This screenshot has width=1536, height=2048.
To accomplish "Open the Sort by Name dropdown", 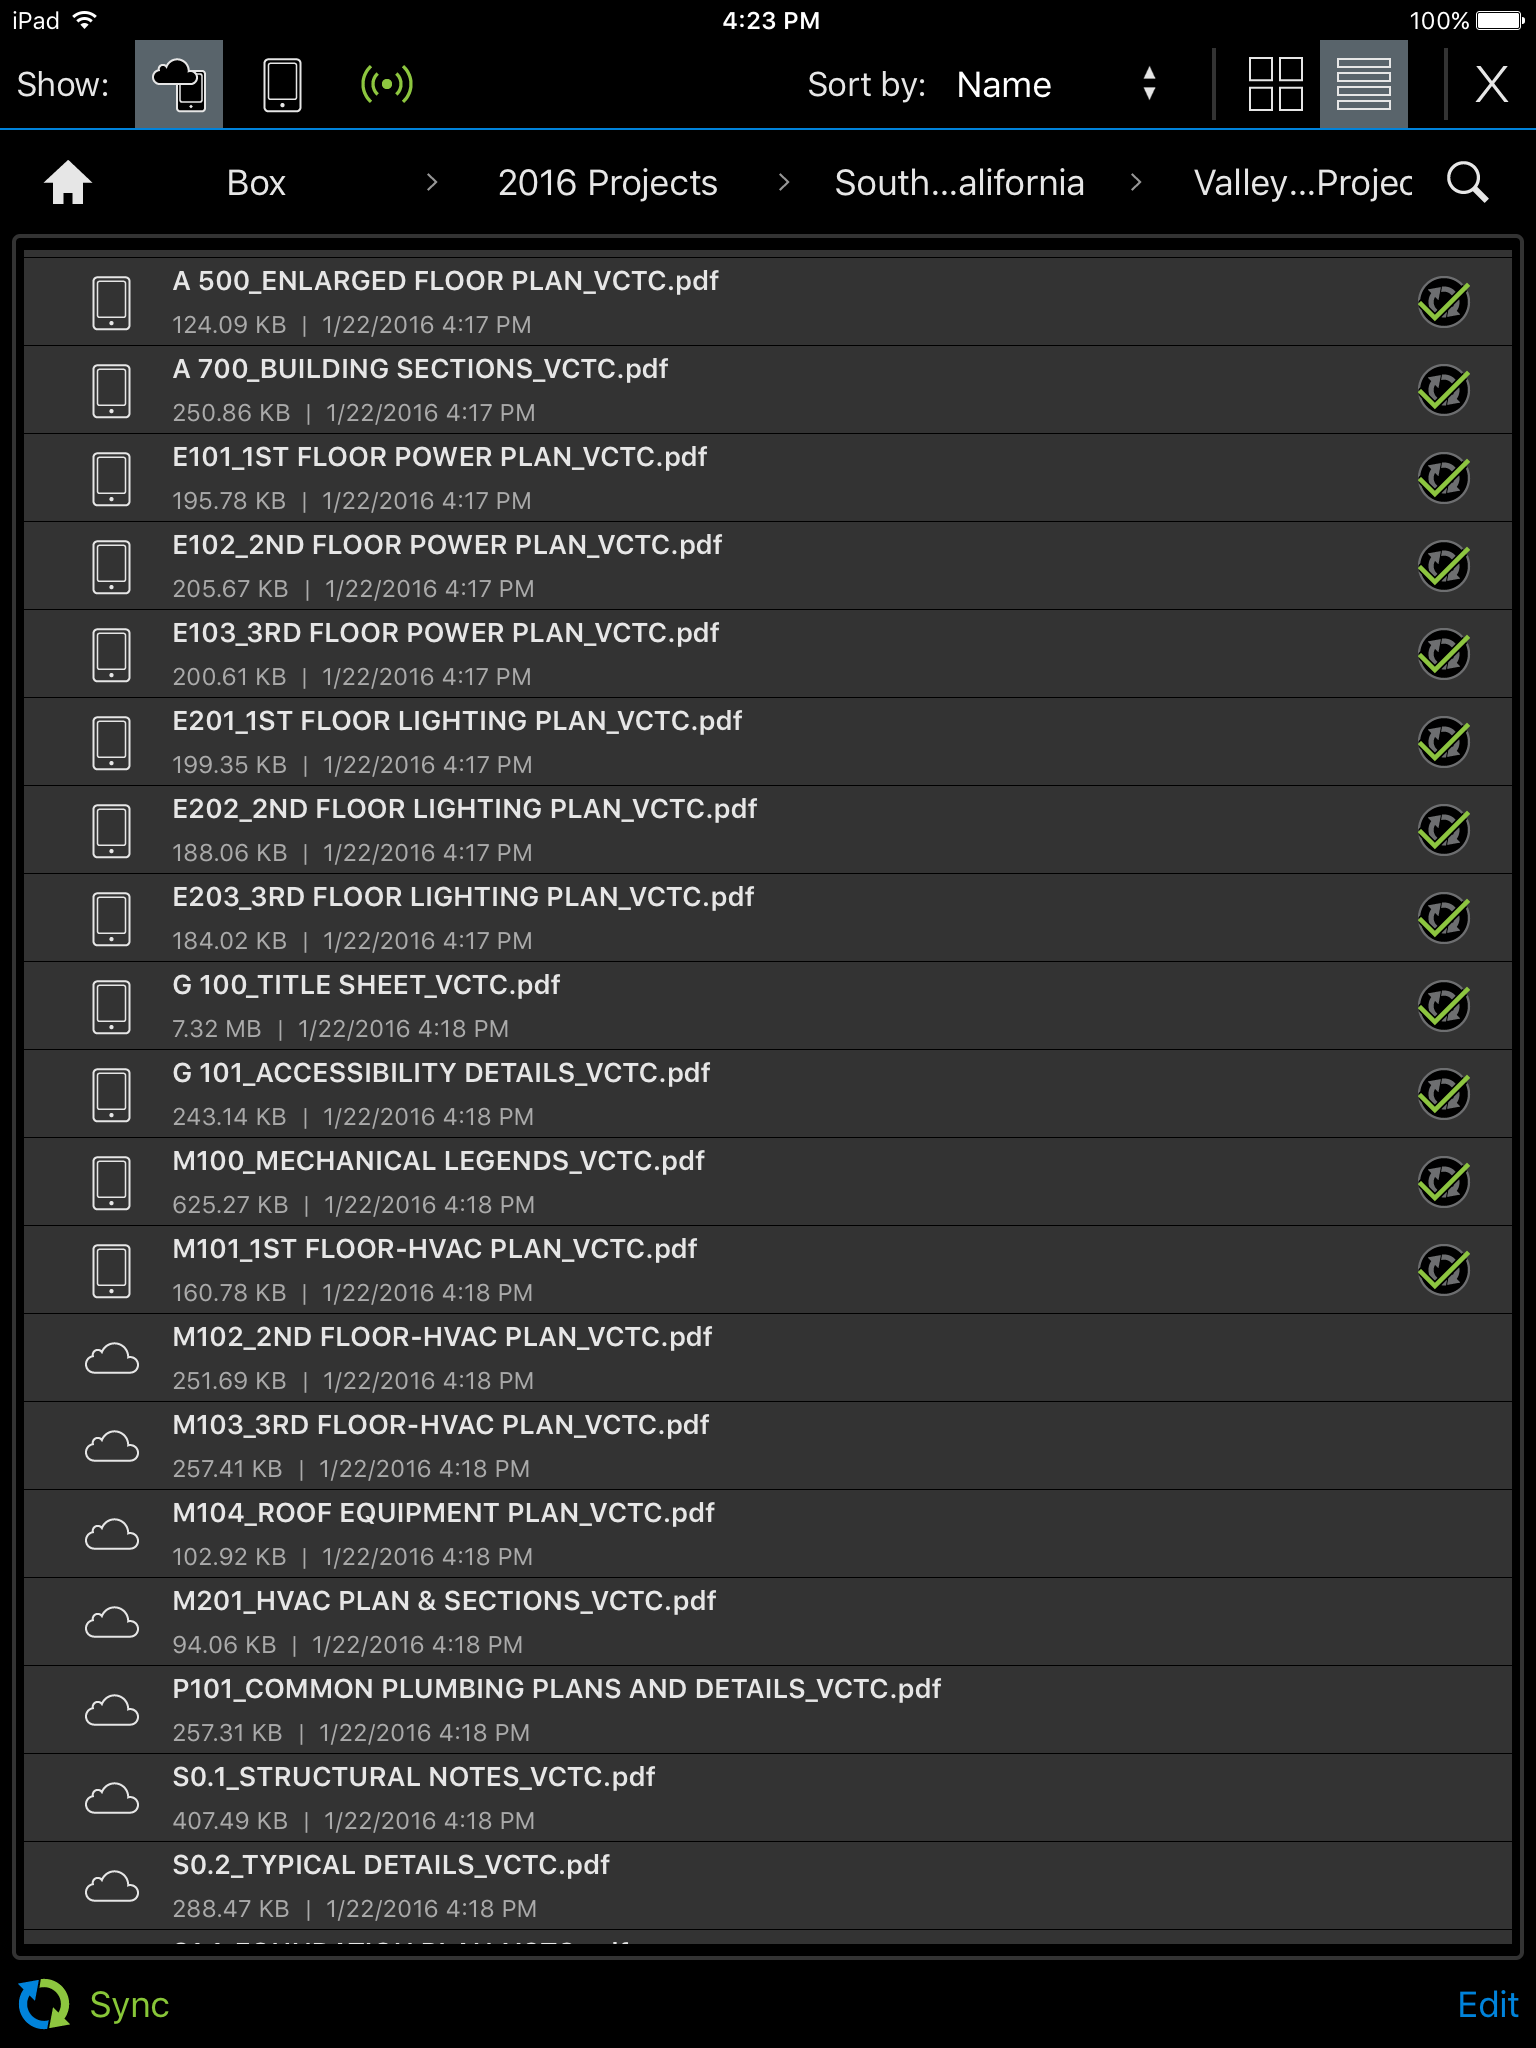I will click(x=1003, y=85).
